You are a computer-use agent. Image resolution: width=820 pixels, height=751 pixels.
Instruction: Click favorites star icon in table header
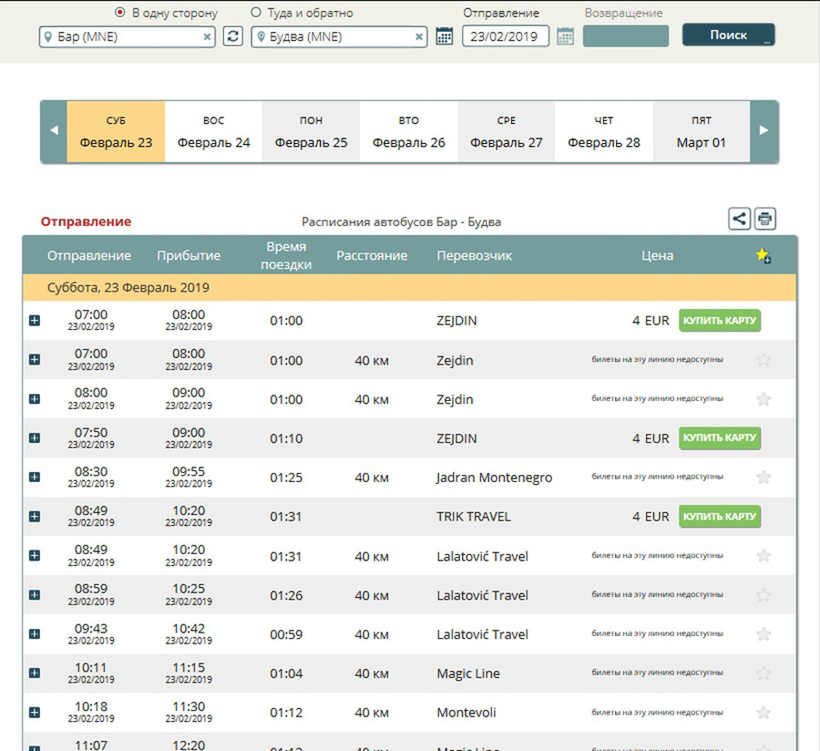[x=763, y=256]
